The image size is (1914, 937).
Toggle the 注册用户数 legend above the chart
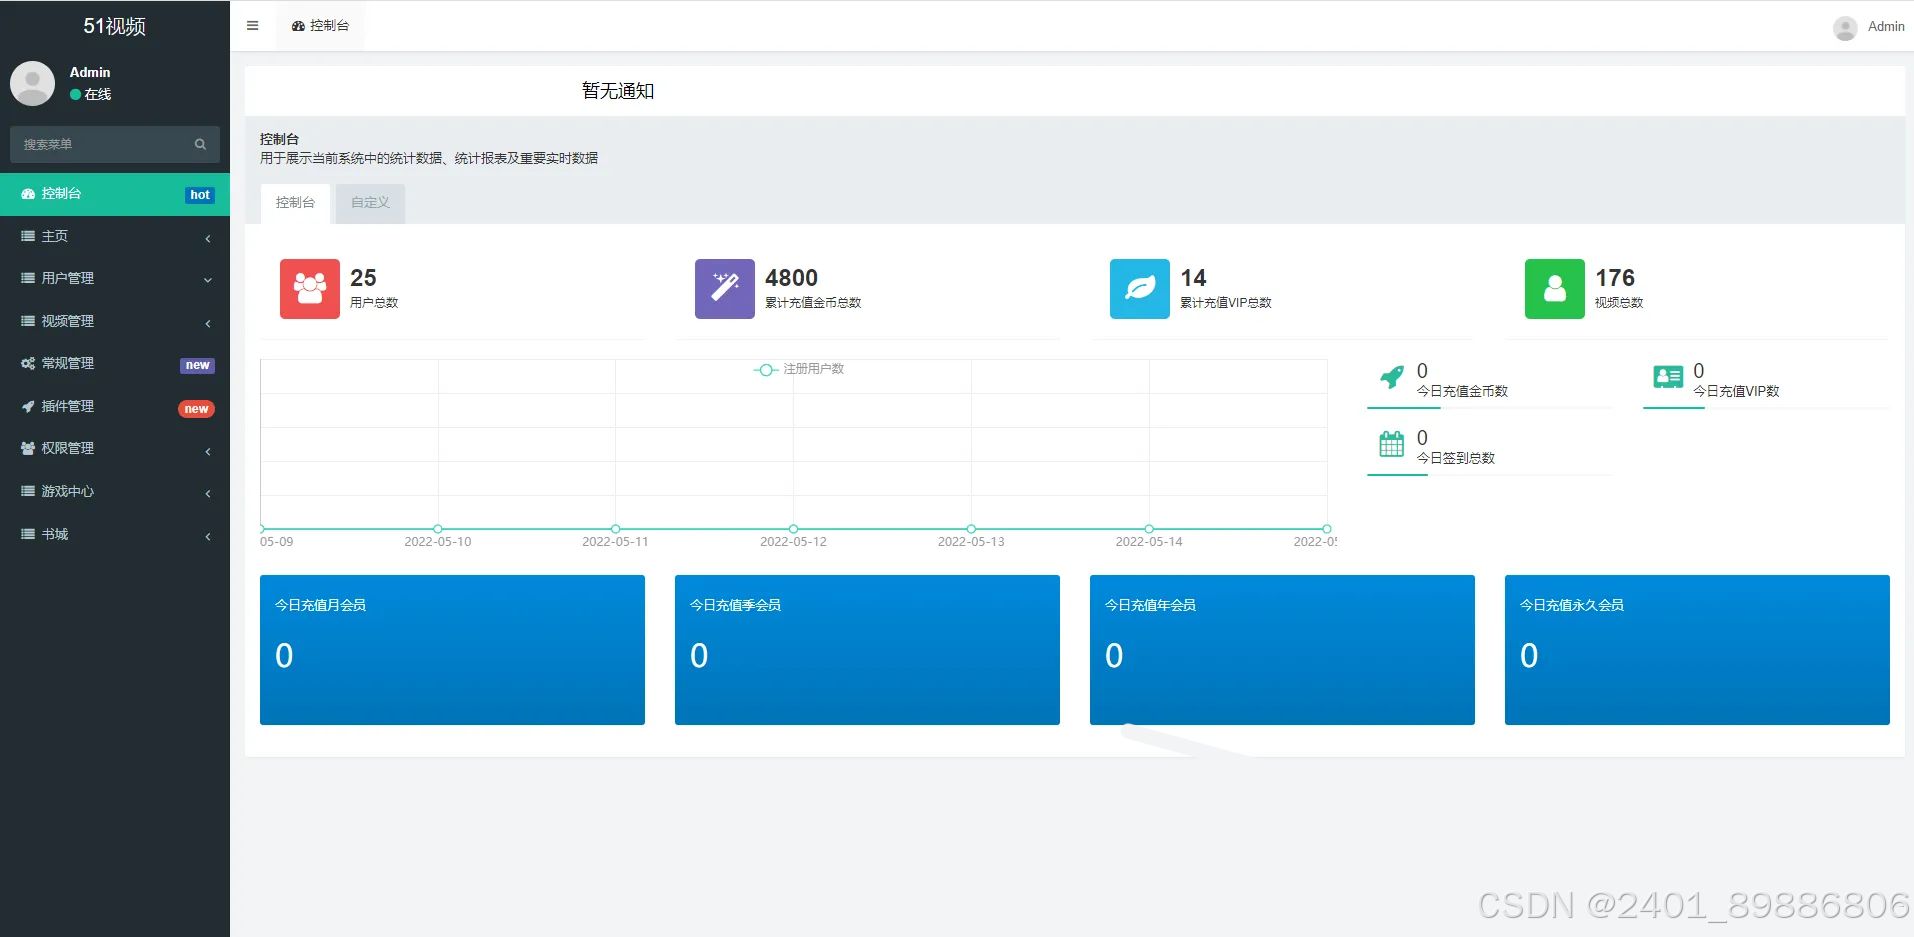tap(800, 369)
